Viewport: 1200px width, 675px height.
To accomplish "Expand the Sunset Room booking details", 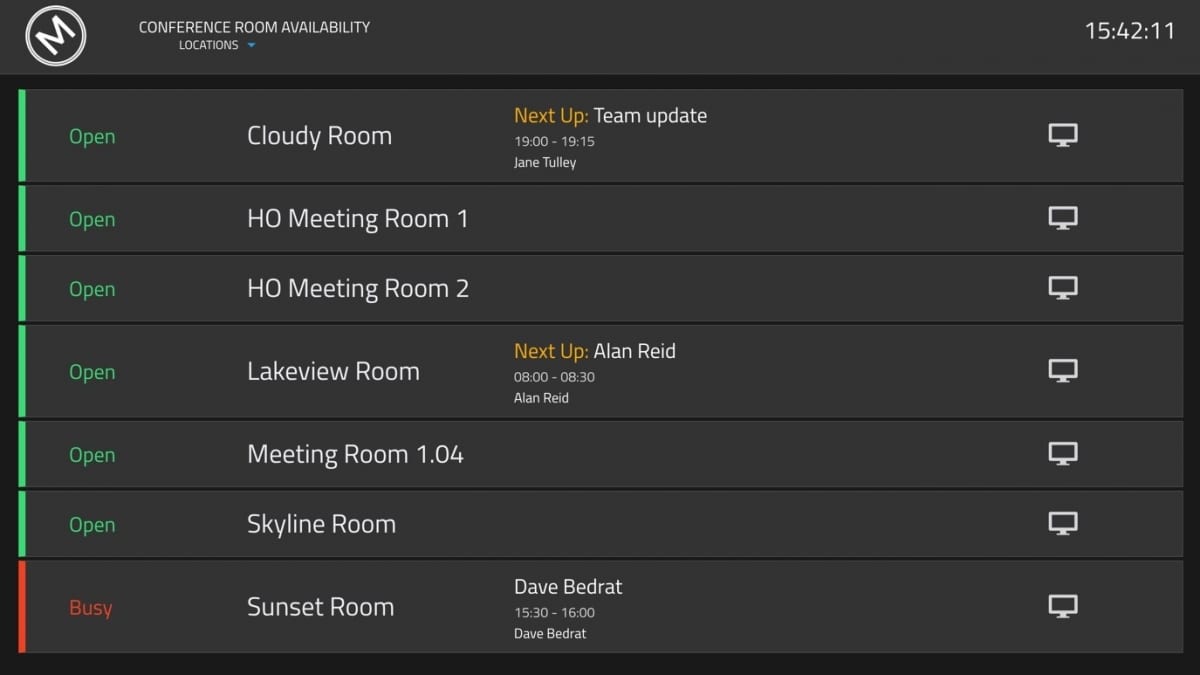I will click(x=568, y=606).
